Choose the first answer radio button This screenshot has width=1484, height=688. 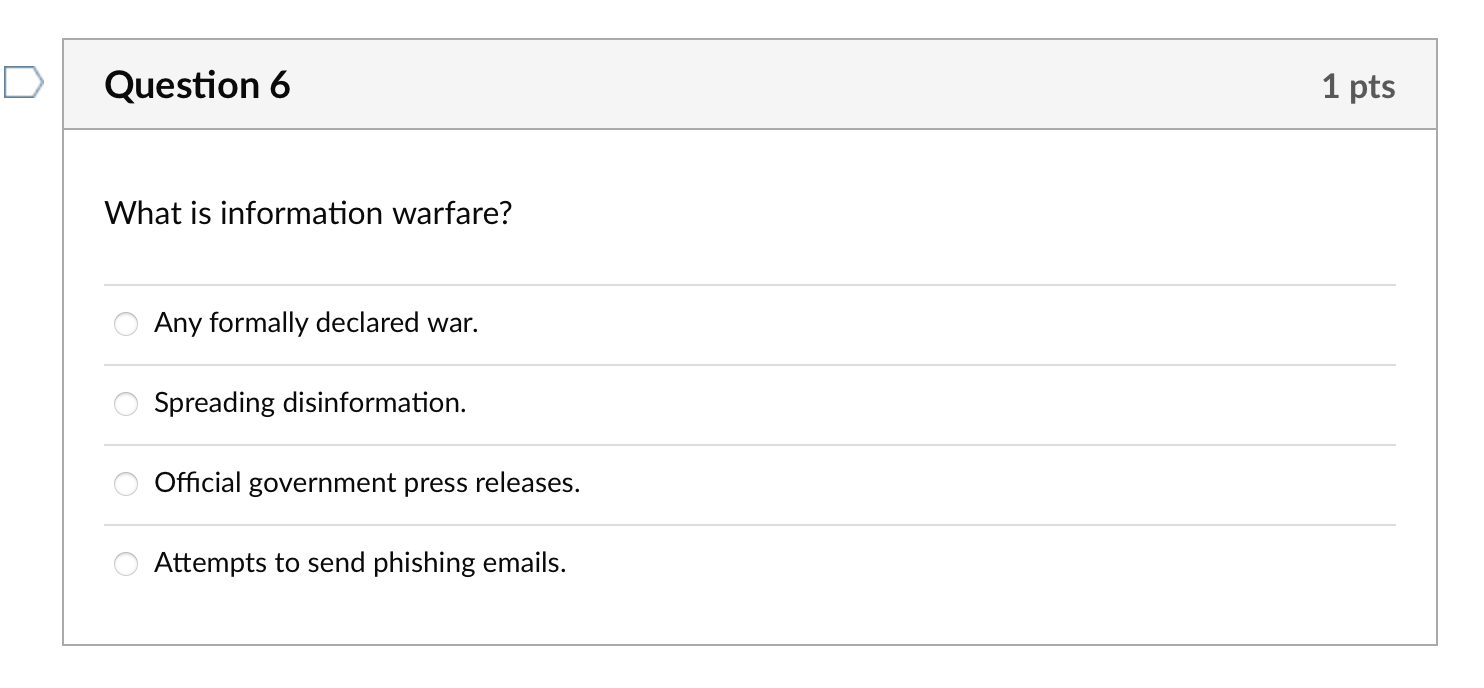point(126,324)
